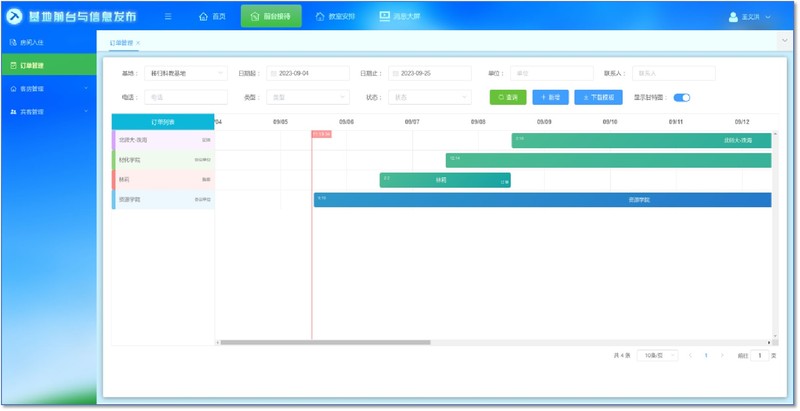The height and width of the screenshot is (411, 800).
Task: Click the blue 新增 add button
Action: 551,97
